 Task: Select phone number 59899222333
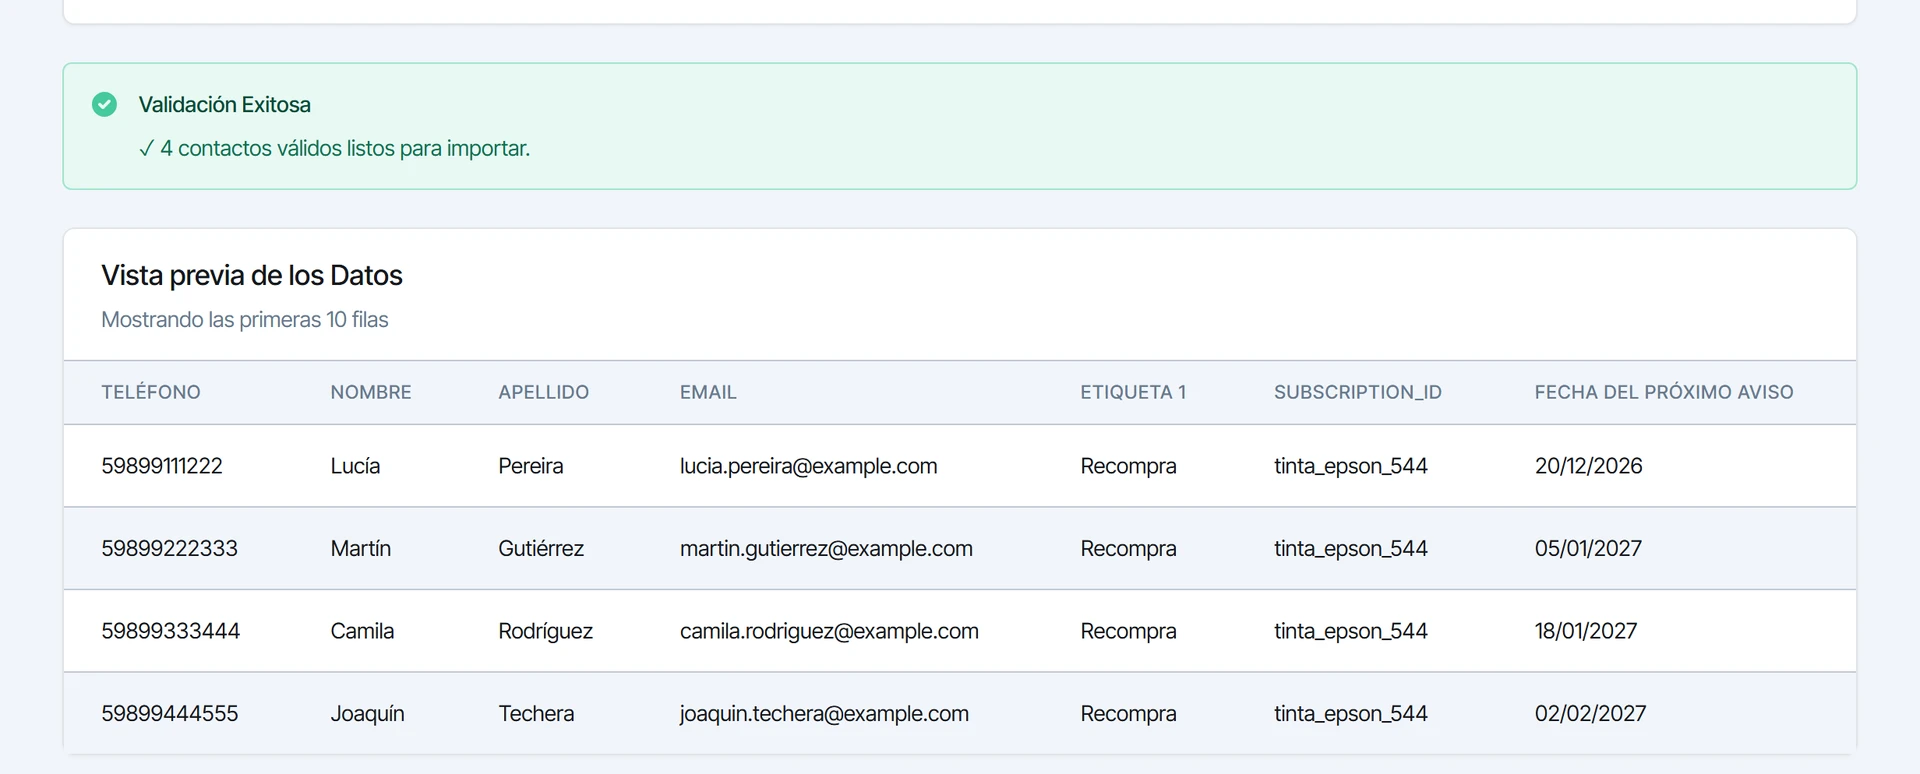coord(170,549)
